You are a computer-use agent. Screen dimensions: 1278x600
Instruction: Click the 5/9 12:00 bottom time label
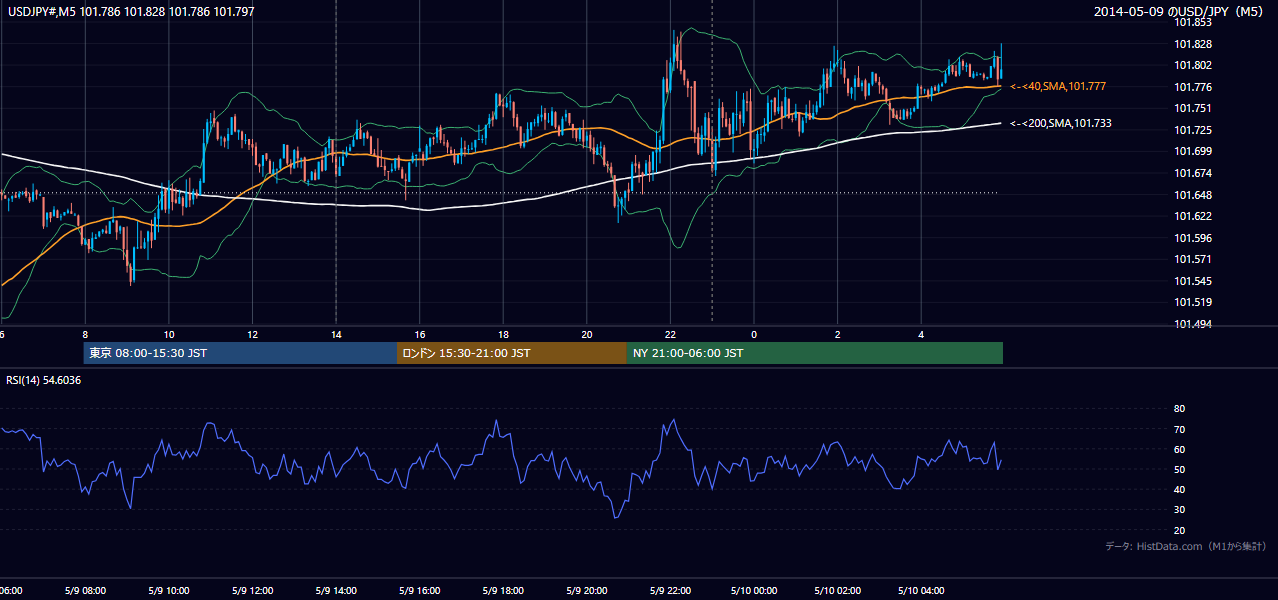[x=252, y=591]
